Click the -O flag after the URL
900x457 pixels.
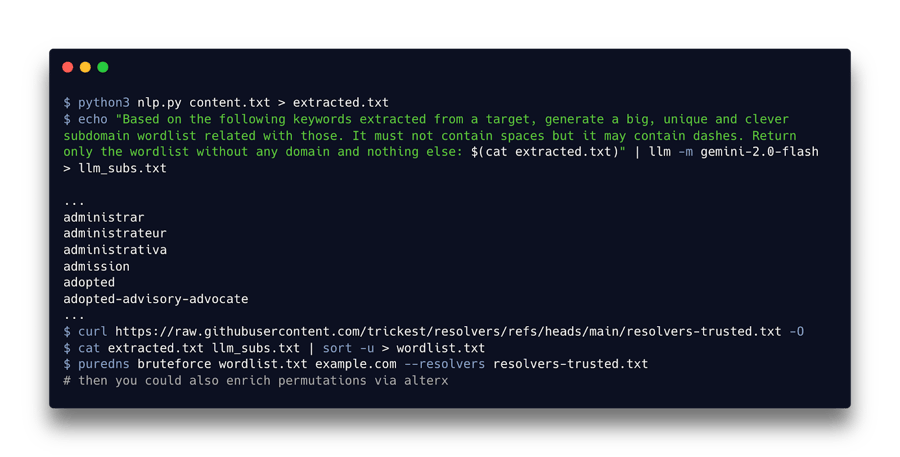pyautogui.click(x=796, y=331)
